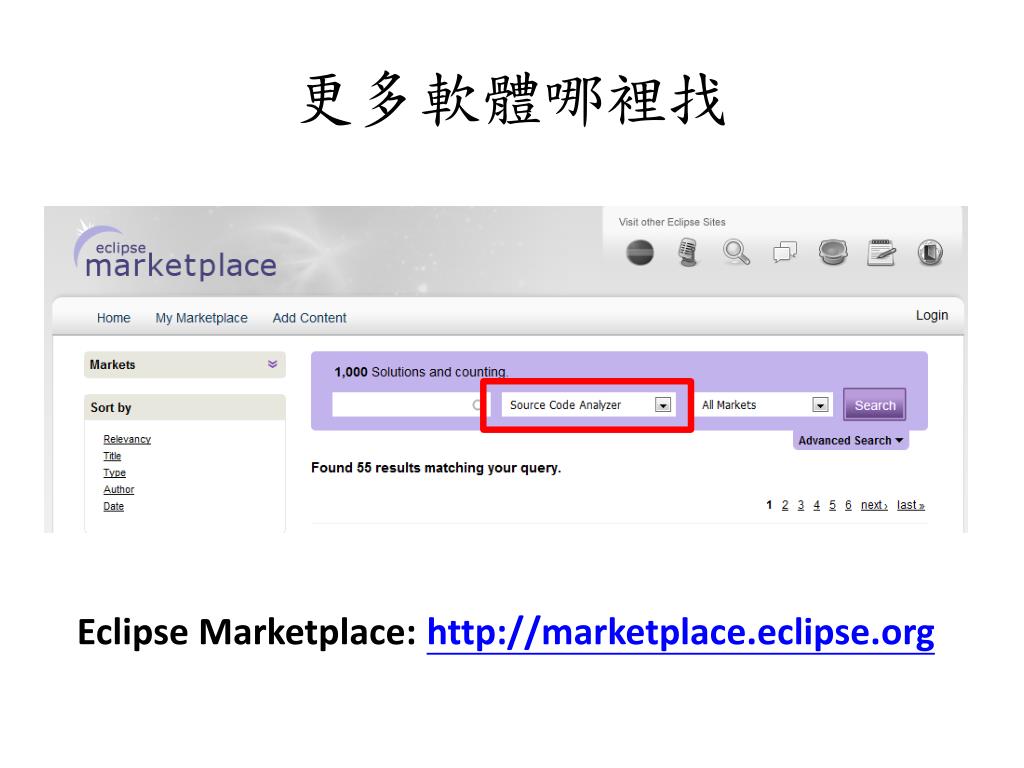
Task: Sort results by Relevancy
Action: click(x=127, y=440)
